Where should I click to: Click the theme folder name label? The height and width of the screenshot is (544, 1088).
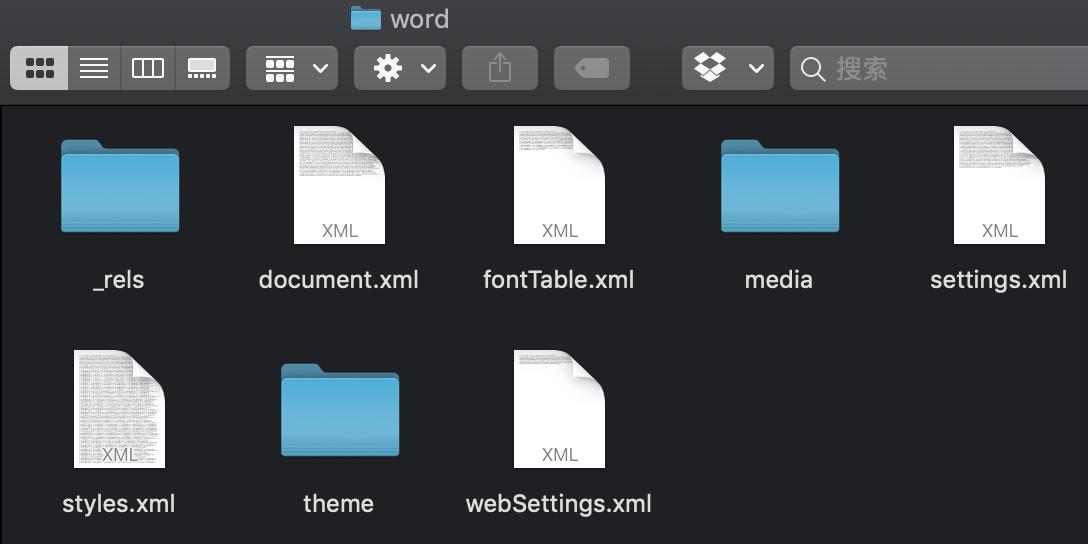pyautogui.click(x=339, y=504)
